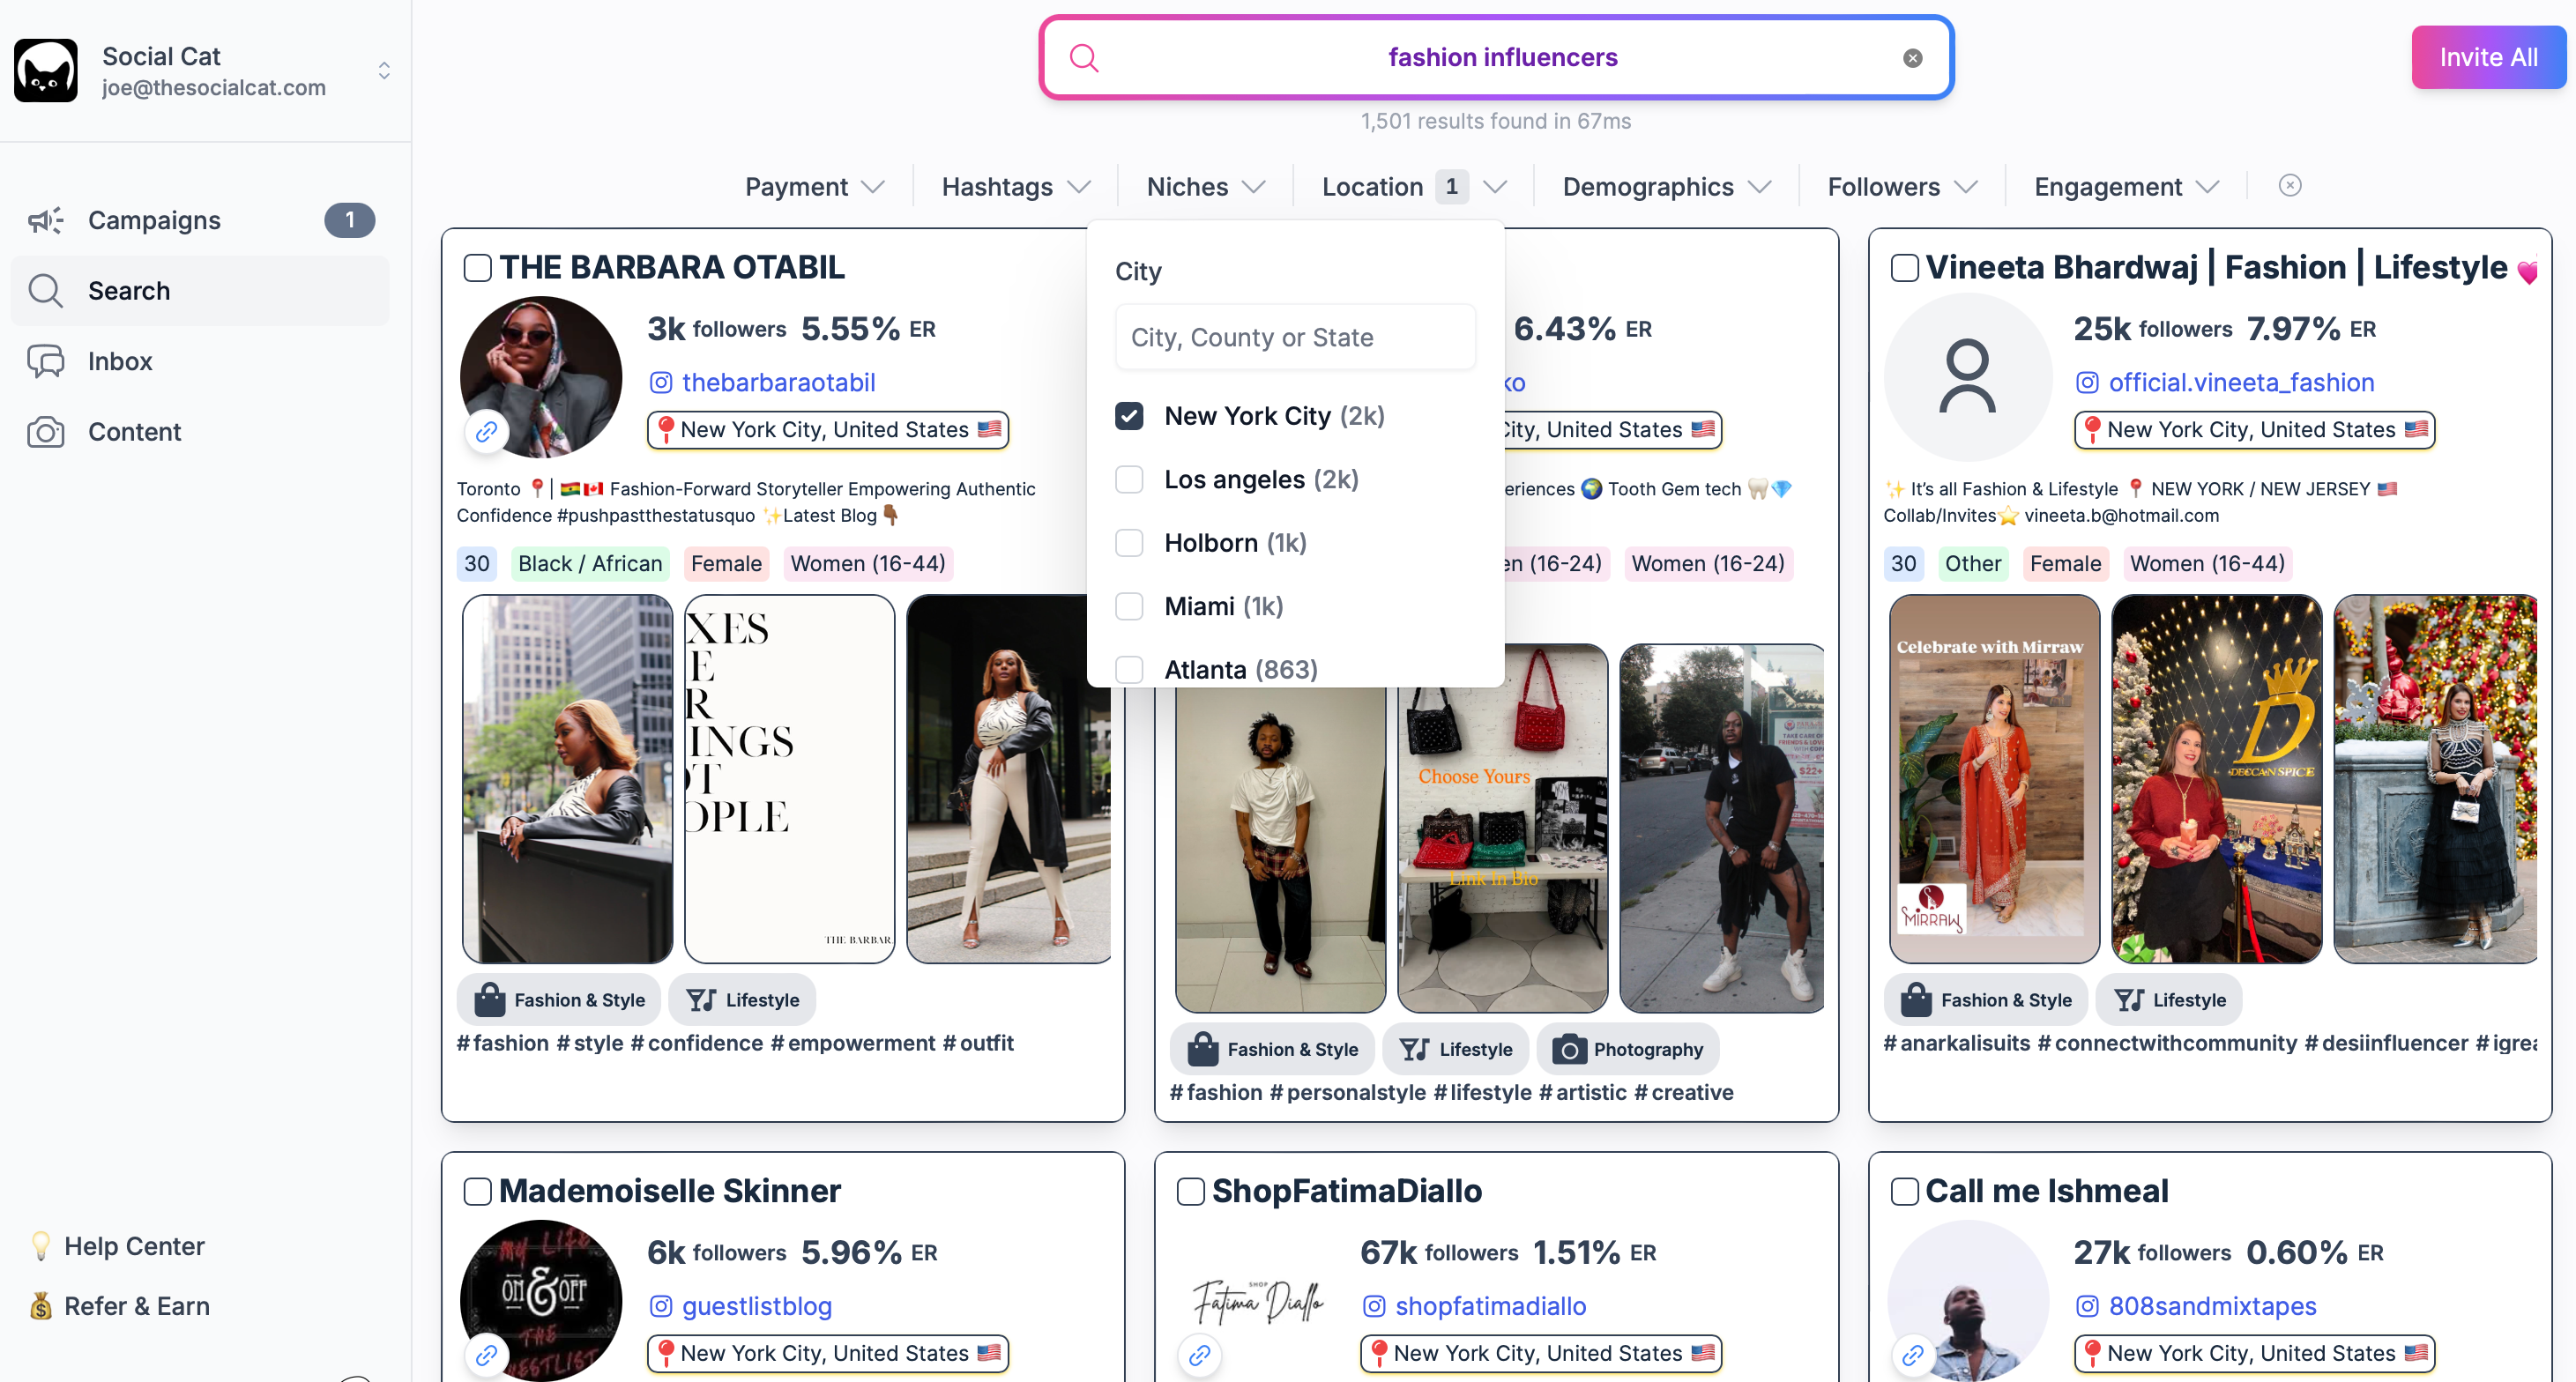Click the reset all filters circle icon
This screenshot has width=2576, height=1382.
2289,186
